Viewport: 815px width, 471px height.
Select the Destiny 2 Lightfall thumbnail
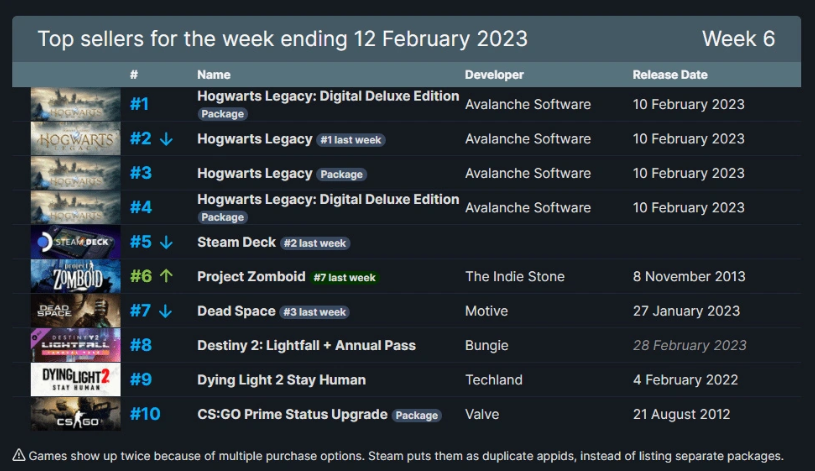click(75, 345)
